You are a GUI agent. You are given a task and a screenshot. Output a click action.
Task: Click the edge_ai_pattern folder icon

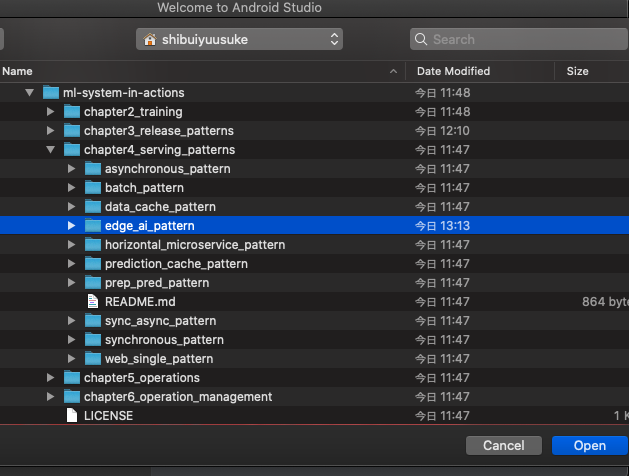(93, 226)
